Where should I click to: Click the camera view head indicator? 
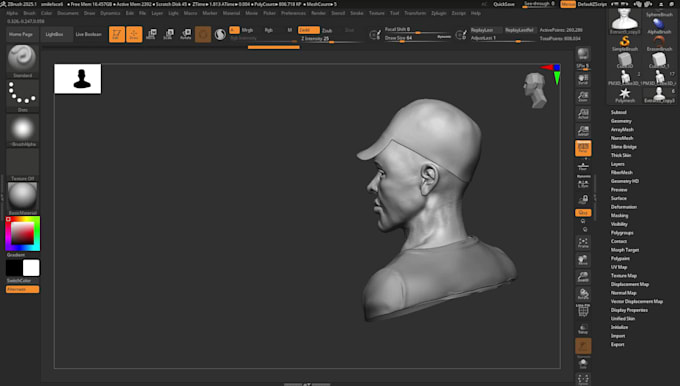click(535, 90)
